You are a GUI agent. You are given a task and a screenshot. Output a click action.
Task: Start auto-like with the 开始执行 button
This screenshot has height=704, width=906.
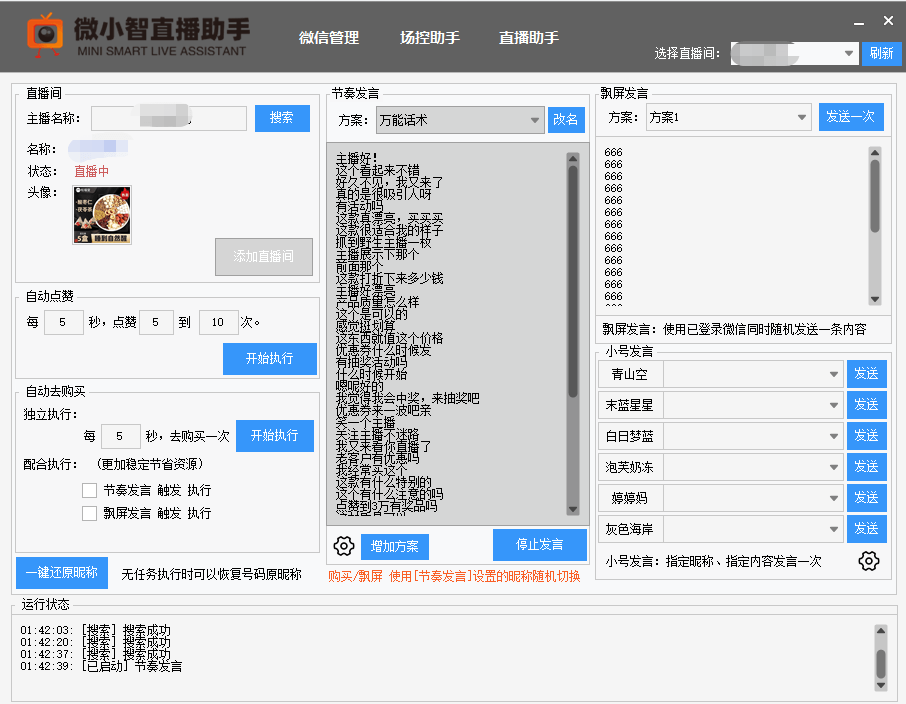270,359
